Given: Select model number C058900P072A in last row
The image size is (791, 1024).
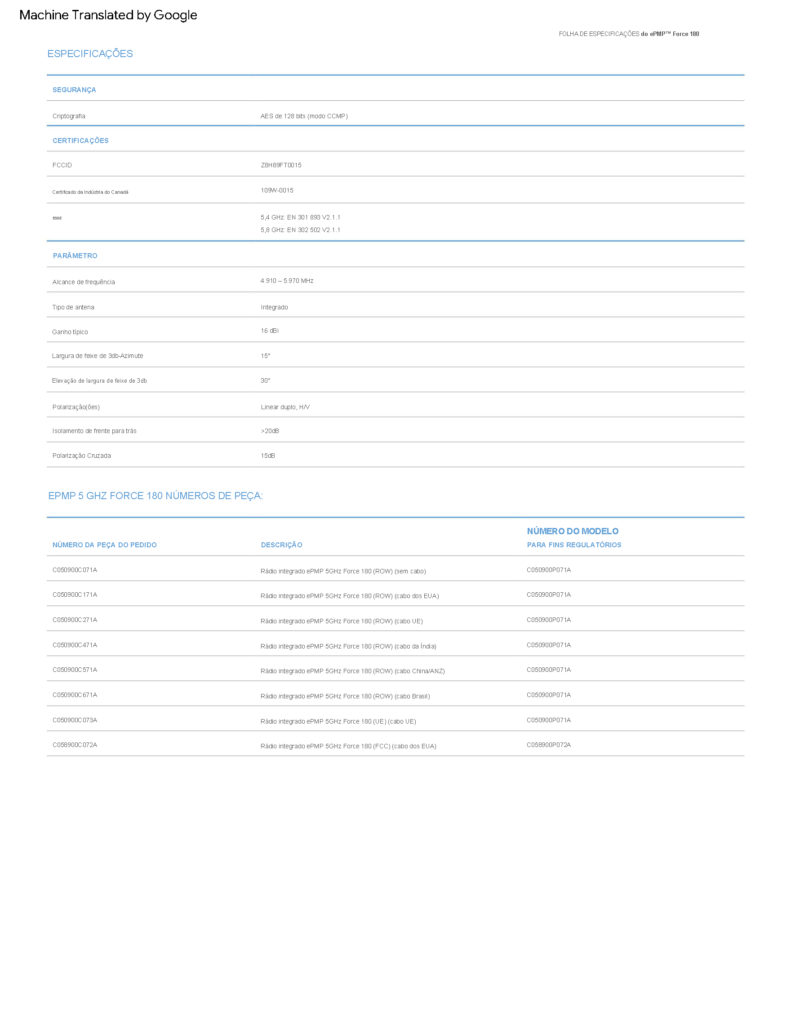Looking at the screenshot, I should (549, 745).
